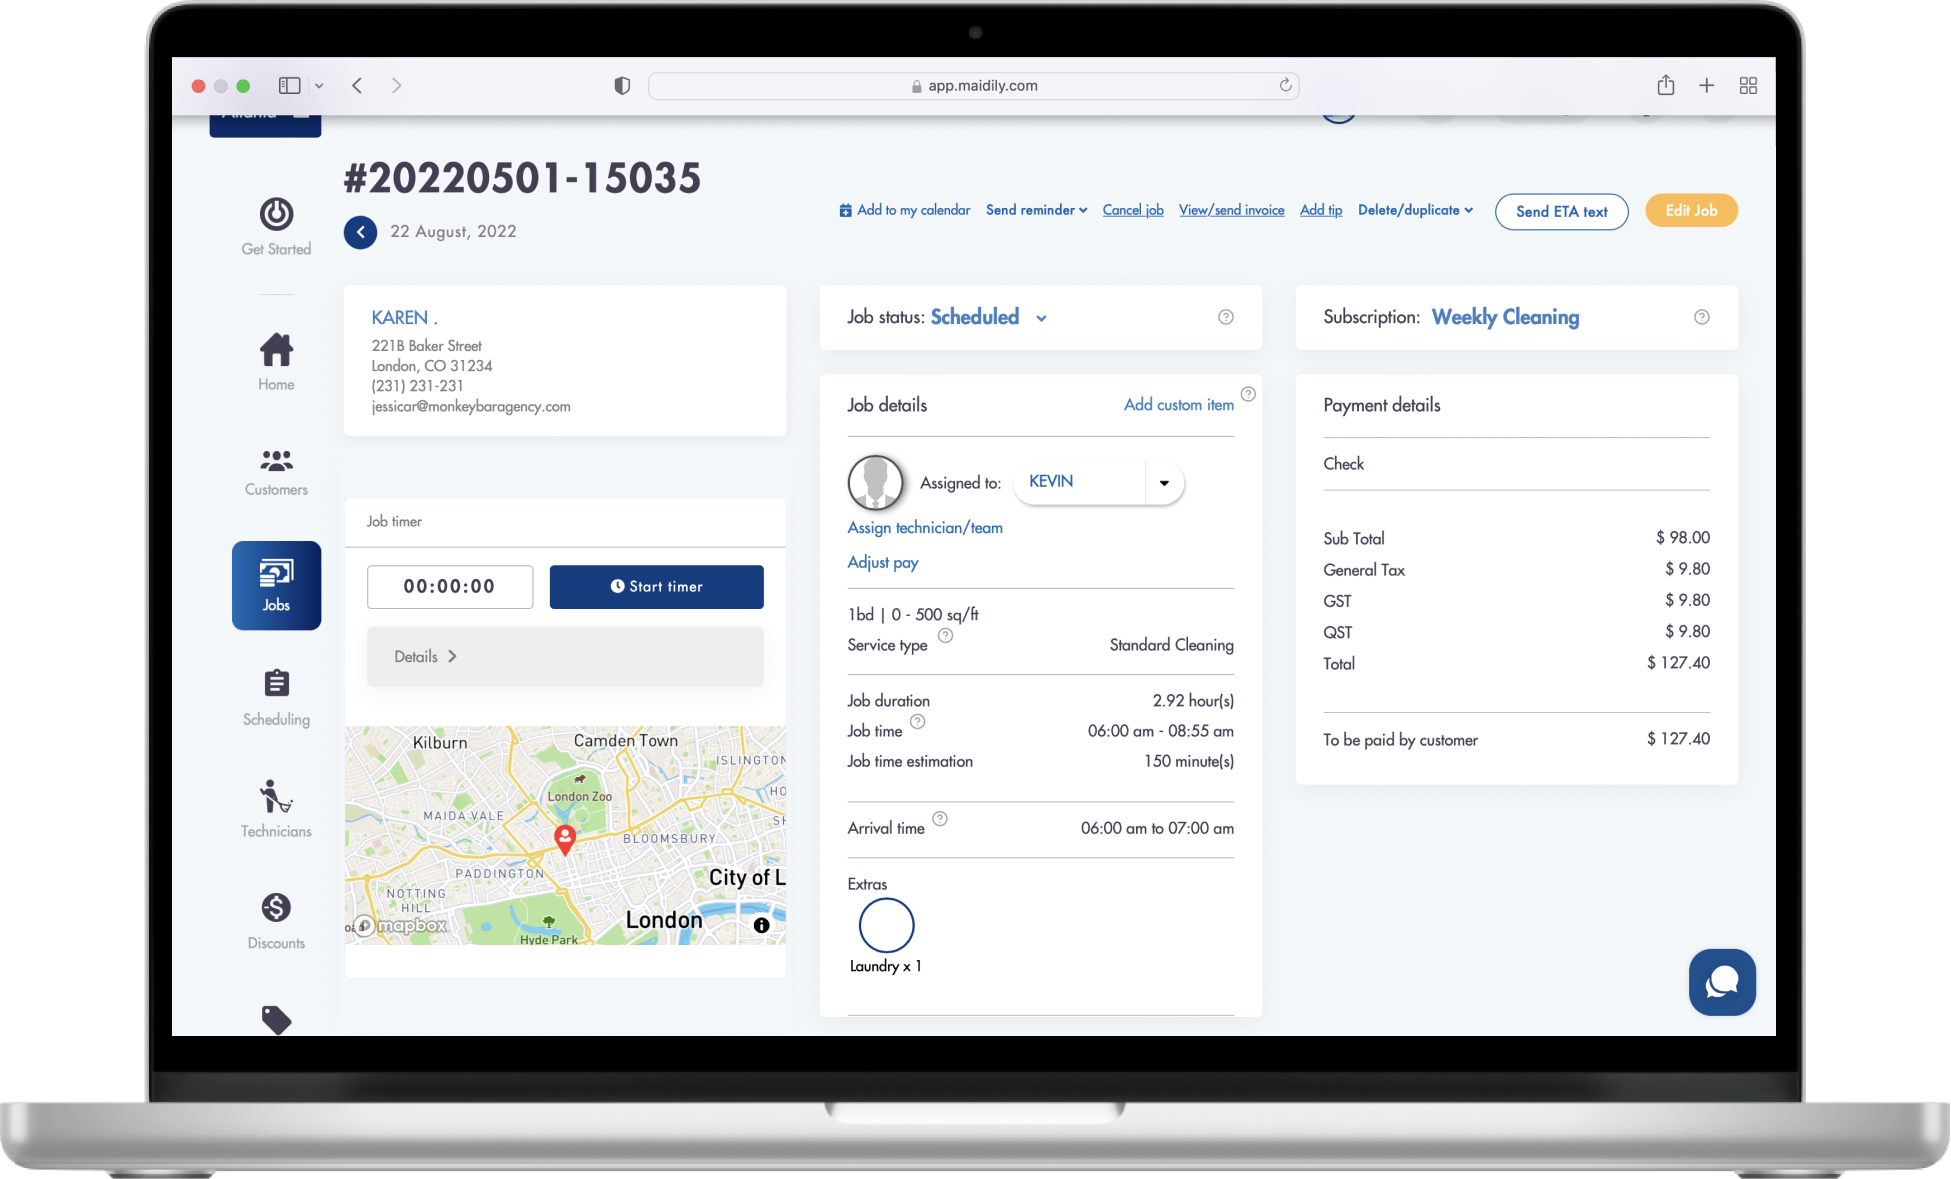Click the View/send invoice link

pyautogui.click(x=1231, y=210)
